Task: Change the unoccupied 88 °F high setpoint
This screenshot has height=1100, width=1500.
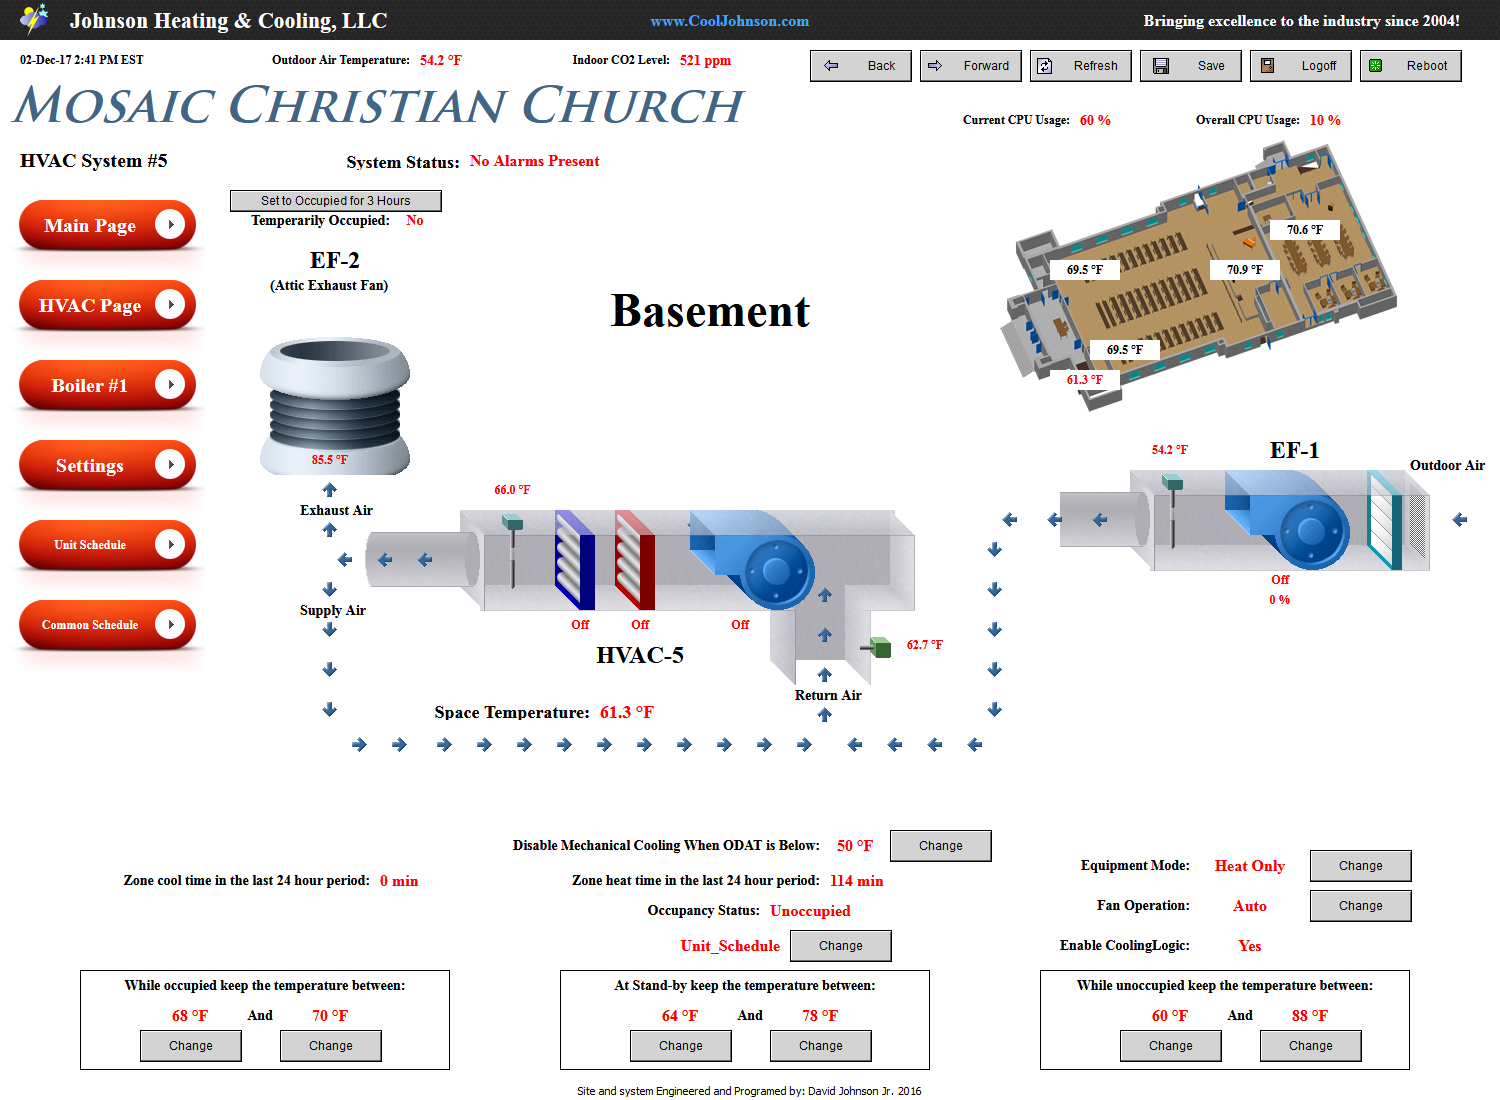Action: pyautogui.click(x=1310, y=1046)
